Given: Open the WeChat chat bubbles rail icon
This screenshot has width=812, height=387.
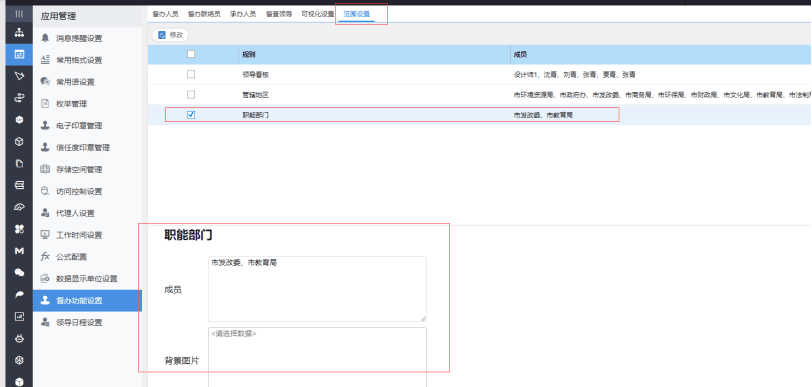Looking at the screenshot, I should pyautogui.click(x=19, y=273).
